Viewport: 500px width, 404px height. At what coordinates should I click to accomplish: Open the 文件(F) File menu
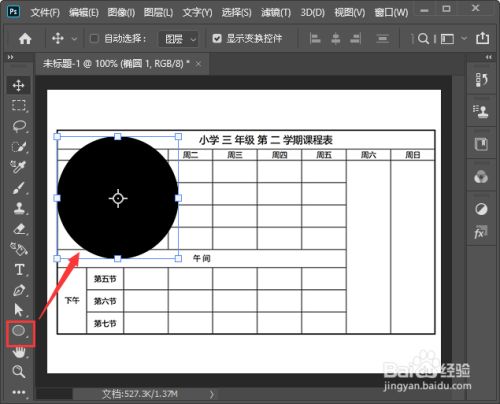(x=45, y=13)
